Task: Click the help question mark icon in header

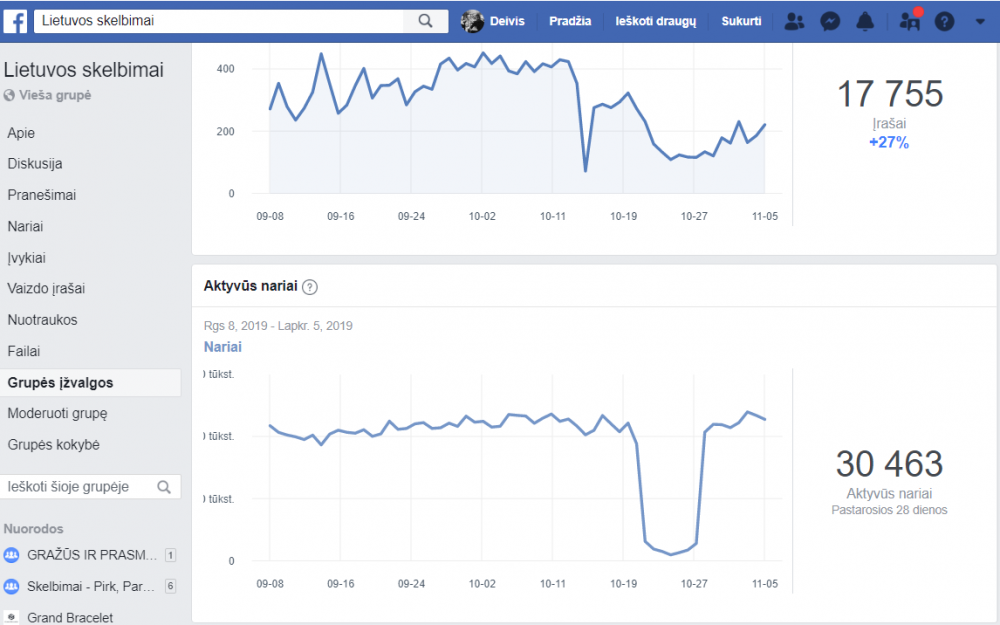Action: coord(945,22)
